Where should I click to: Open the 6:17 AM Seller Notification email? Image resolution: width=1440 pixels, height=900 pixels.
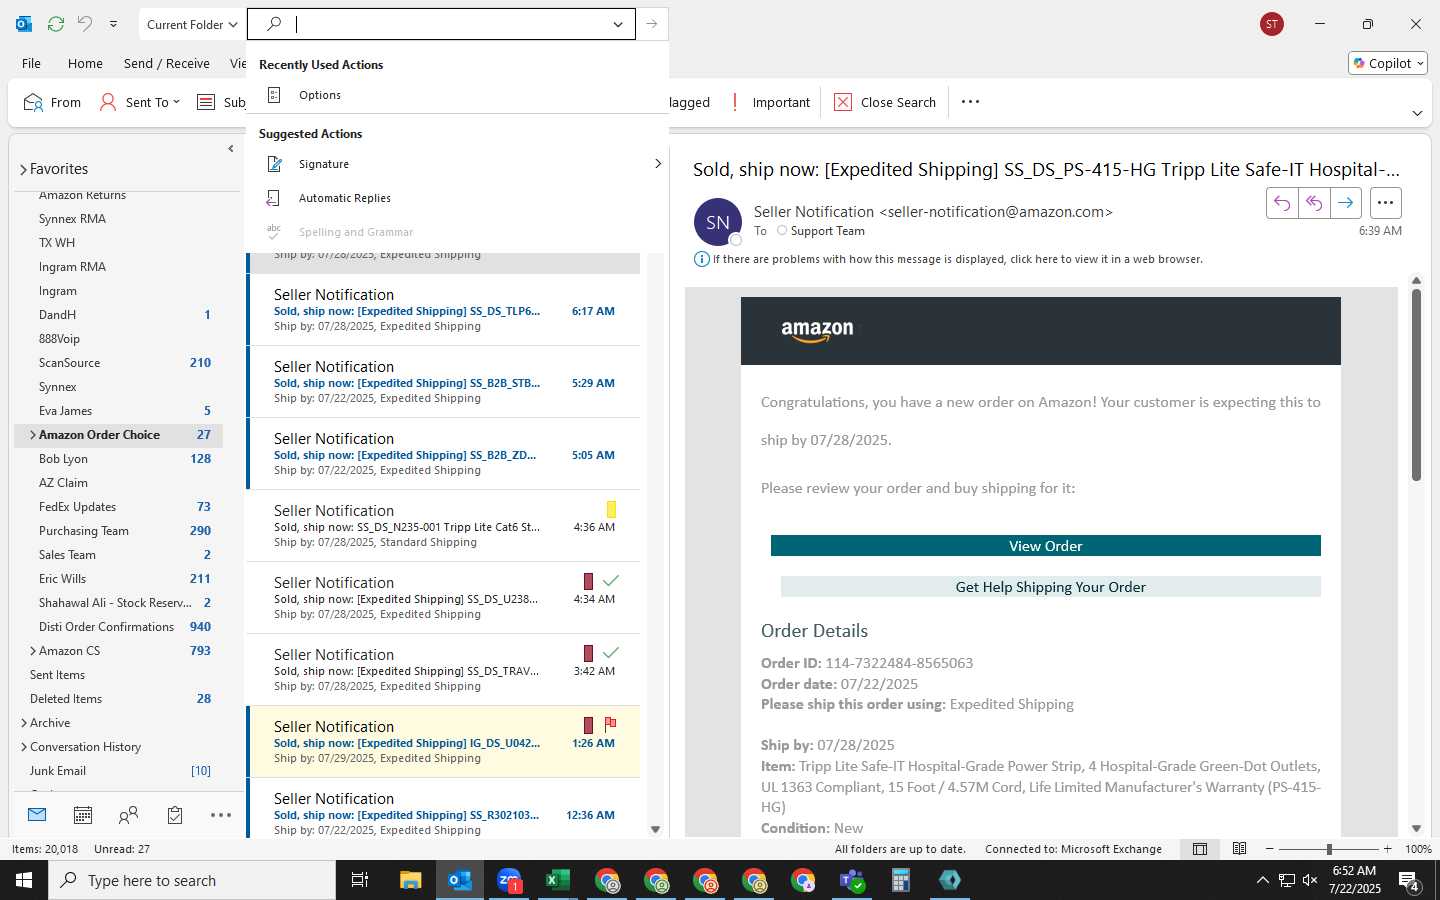[x=444, y=310]
